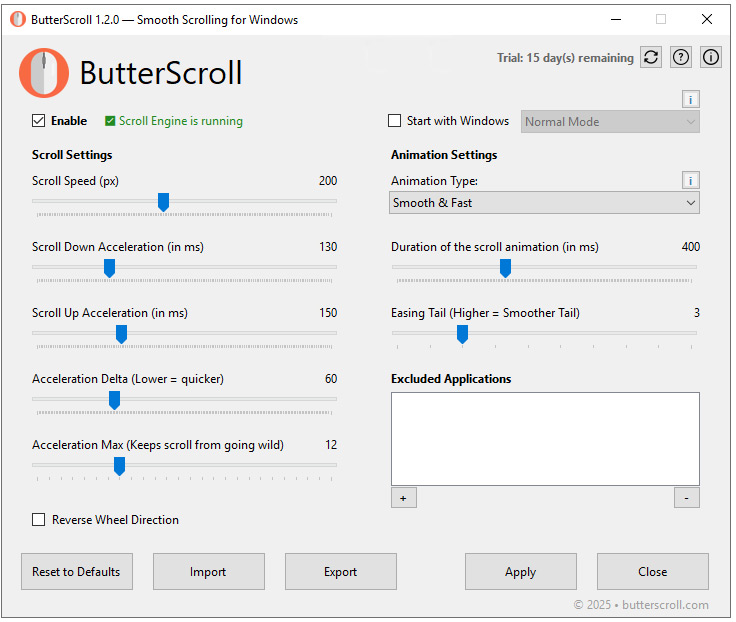
Task: Click the Animation Settings heading
Action: tap(444, 155)
